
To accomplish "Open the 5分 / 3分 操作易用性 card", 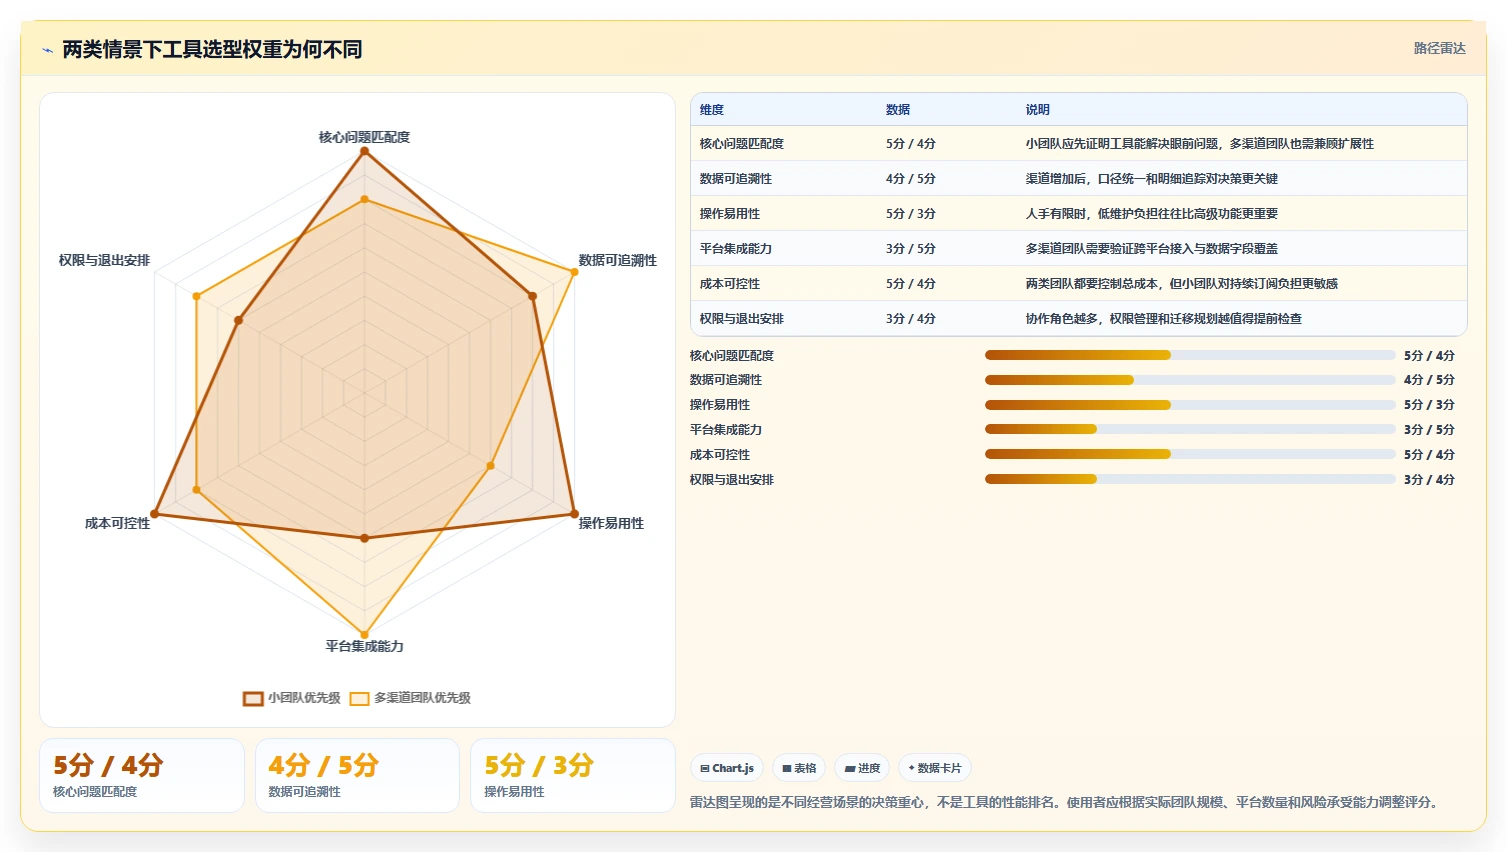I will click(x=573, y=776).
